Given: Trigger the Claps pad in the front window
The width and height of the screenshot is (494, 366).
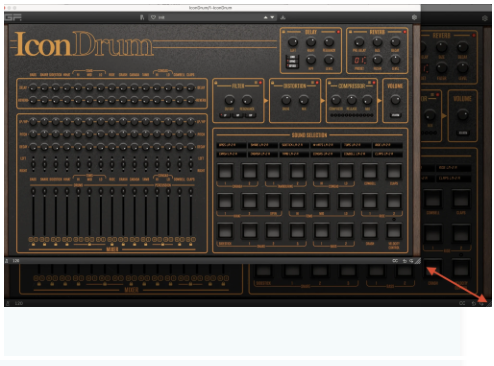Looking at the screenshot, I should point(394,172).
